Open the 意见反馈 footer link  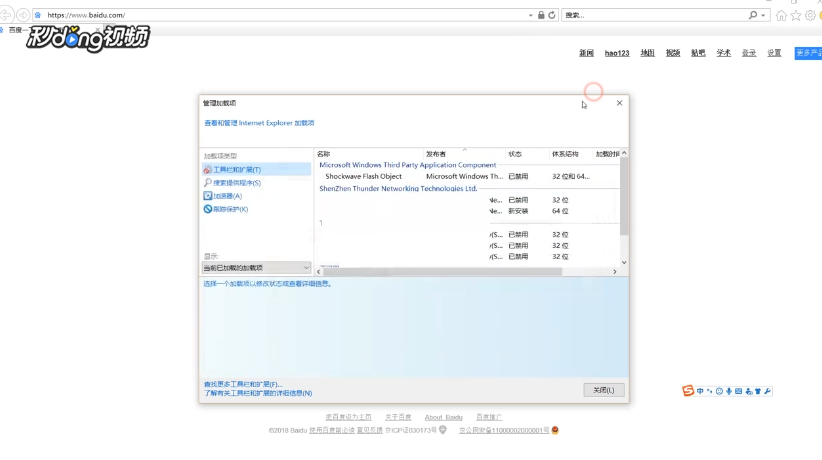(x=370, y=430)
